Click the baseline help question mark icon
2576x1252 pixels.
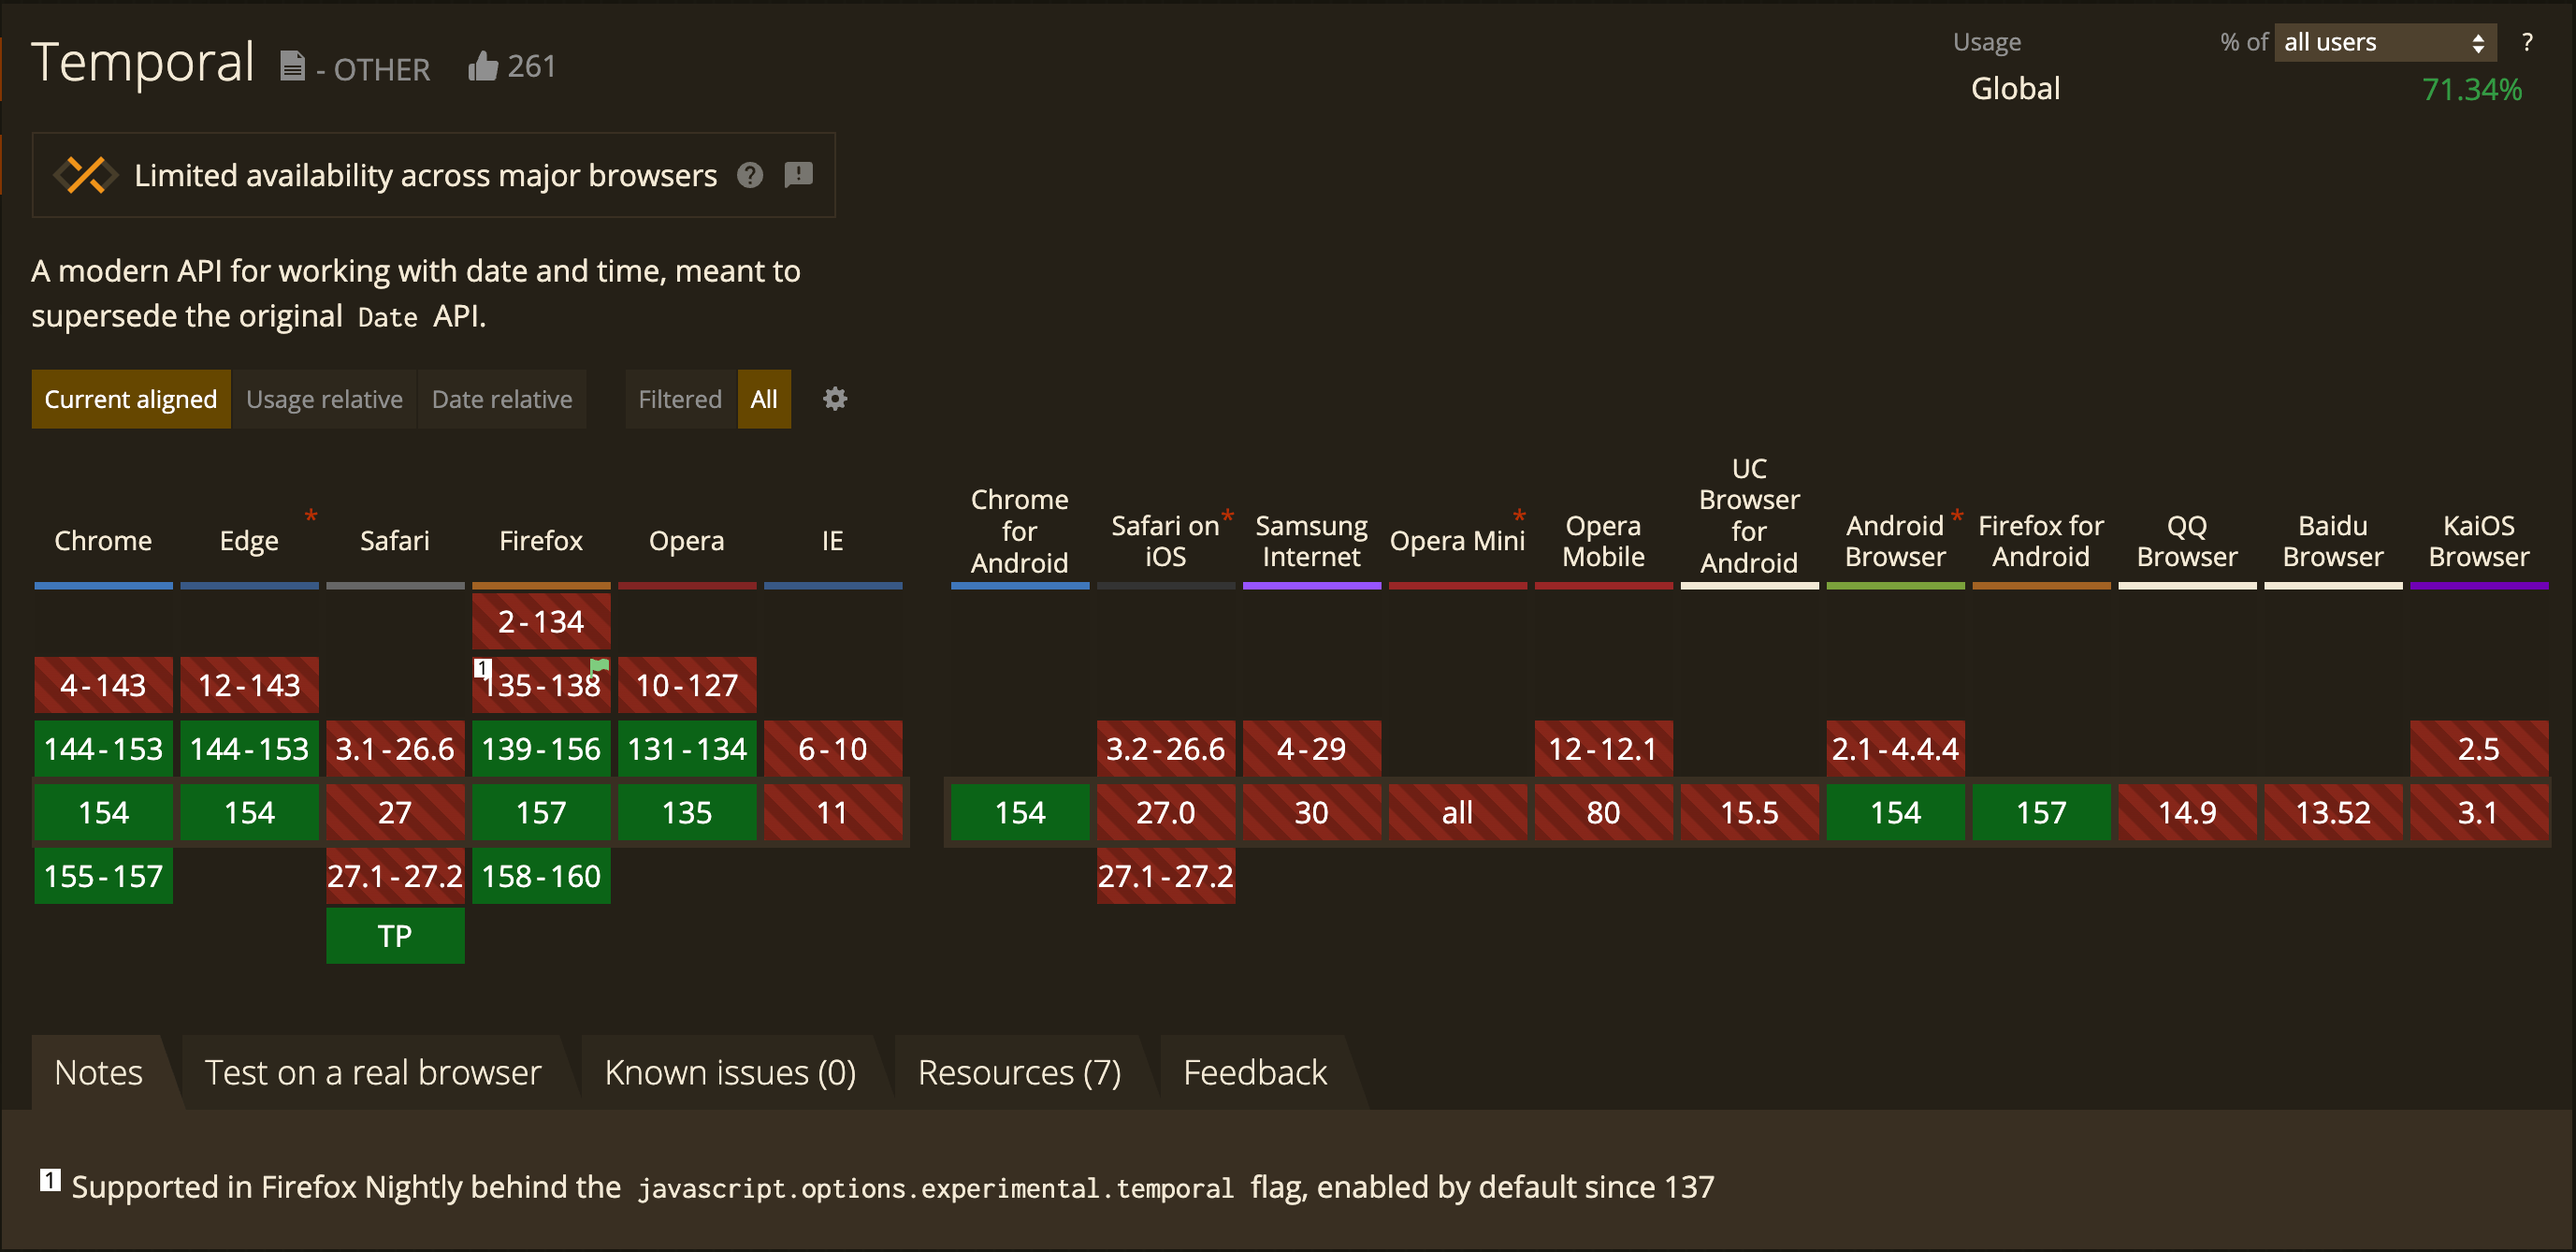750,175
